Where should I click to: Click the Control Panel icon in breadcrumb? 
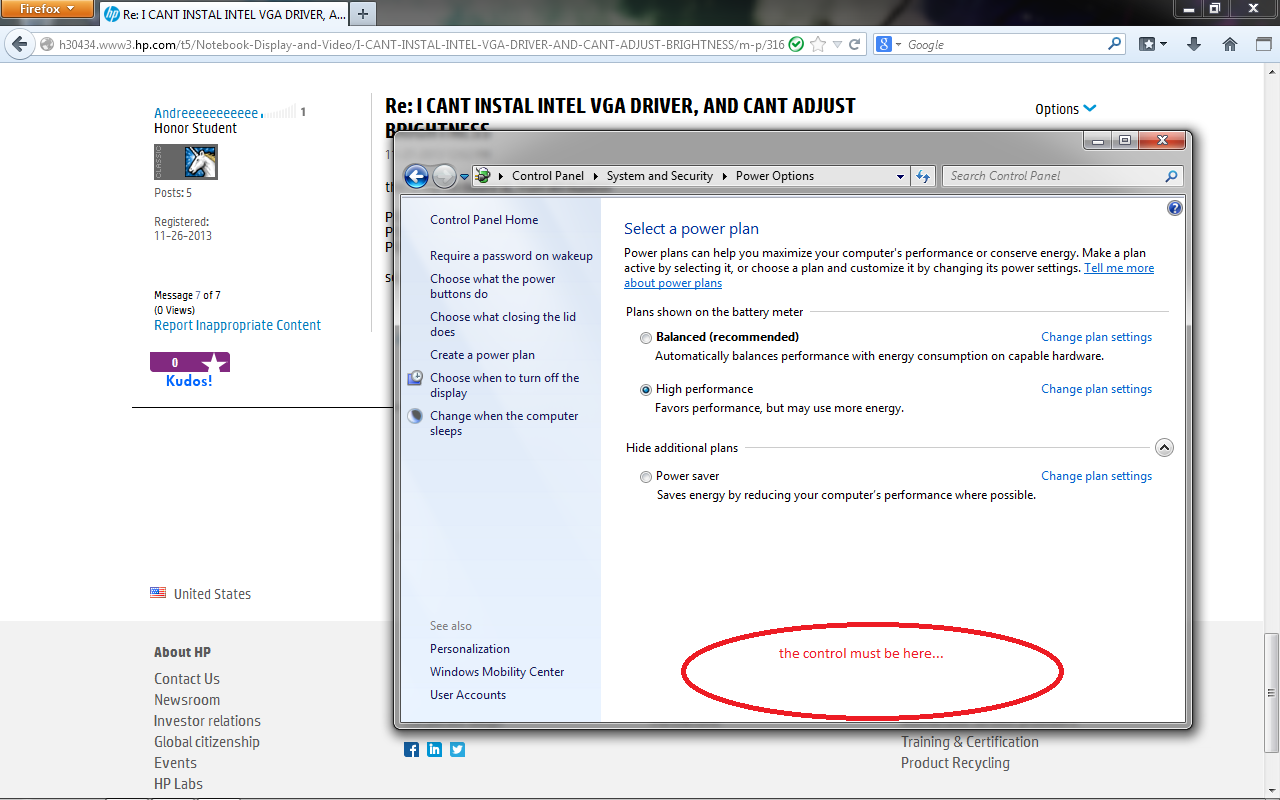pyautogui.click(x=484, y=176)
